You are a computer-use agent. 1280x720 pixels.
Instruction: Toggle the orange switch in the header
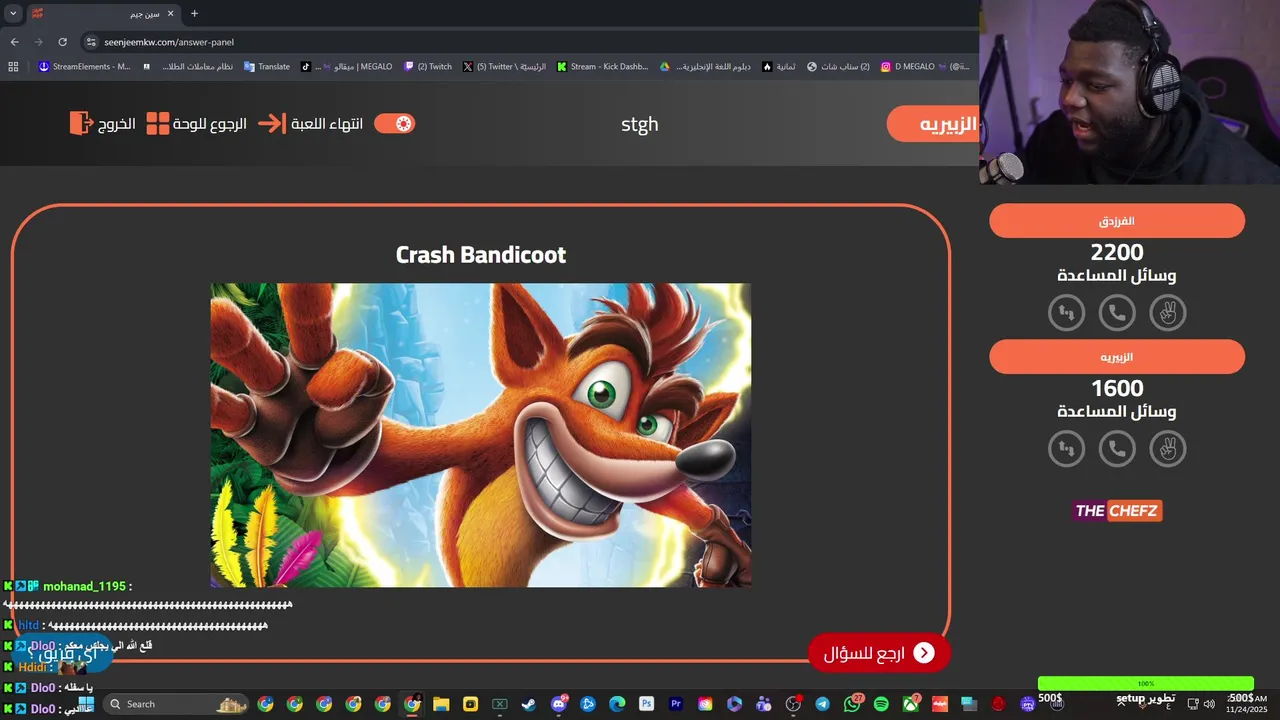click(x=394, y=124)
